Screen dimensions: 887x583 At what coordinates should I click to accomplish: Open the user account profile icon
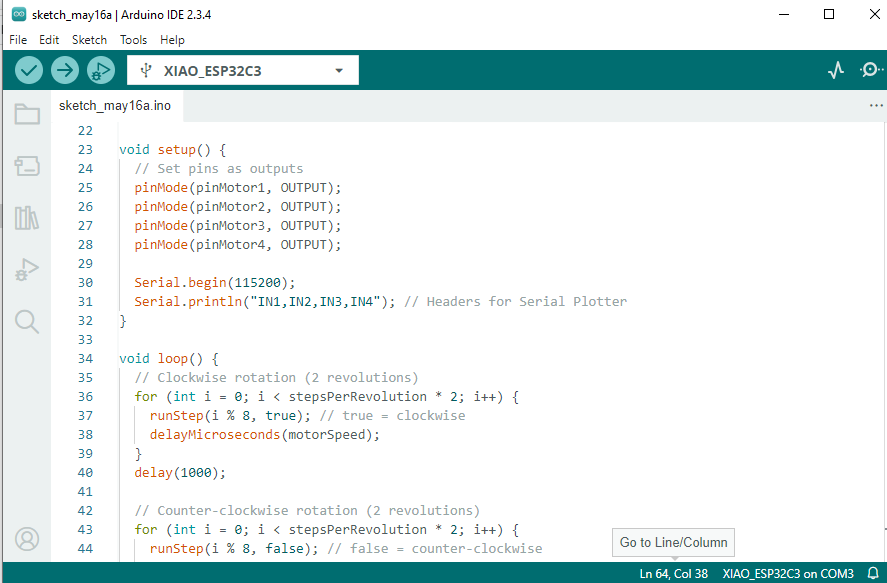click(27, 539)
